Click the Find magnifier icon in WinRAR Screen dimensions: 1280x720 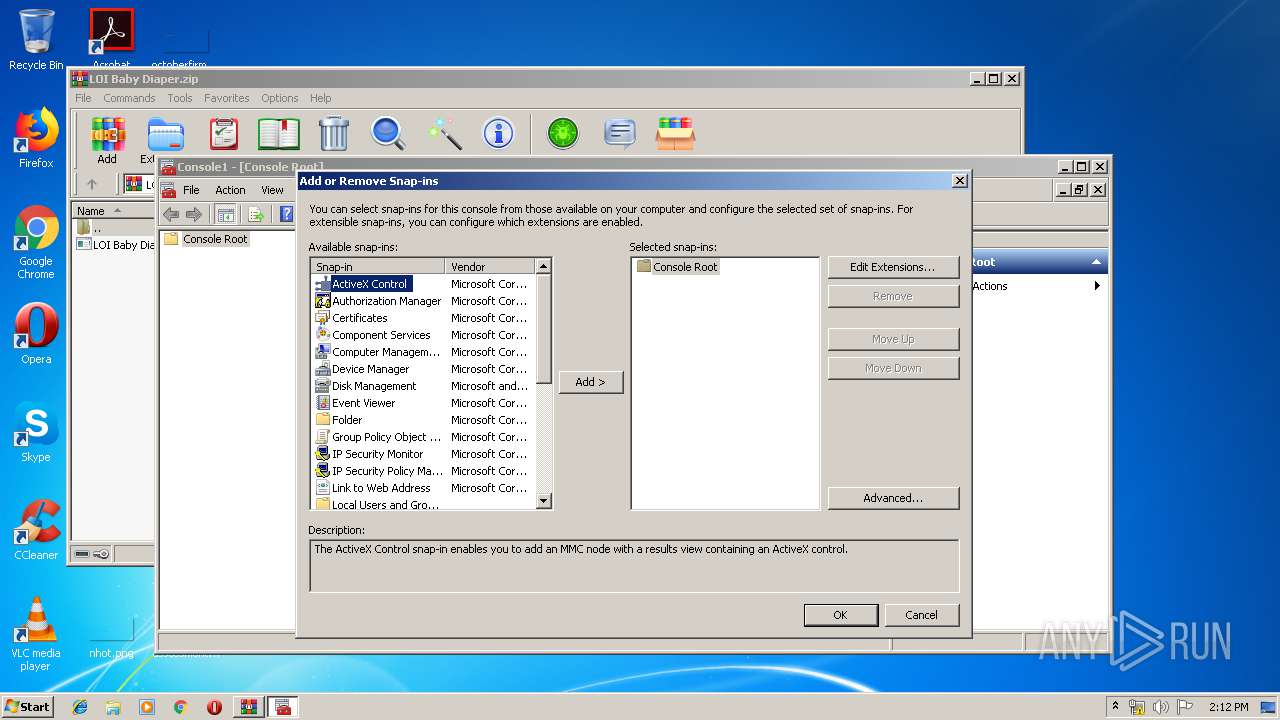coord(388,133)
